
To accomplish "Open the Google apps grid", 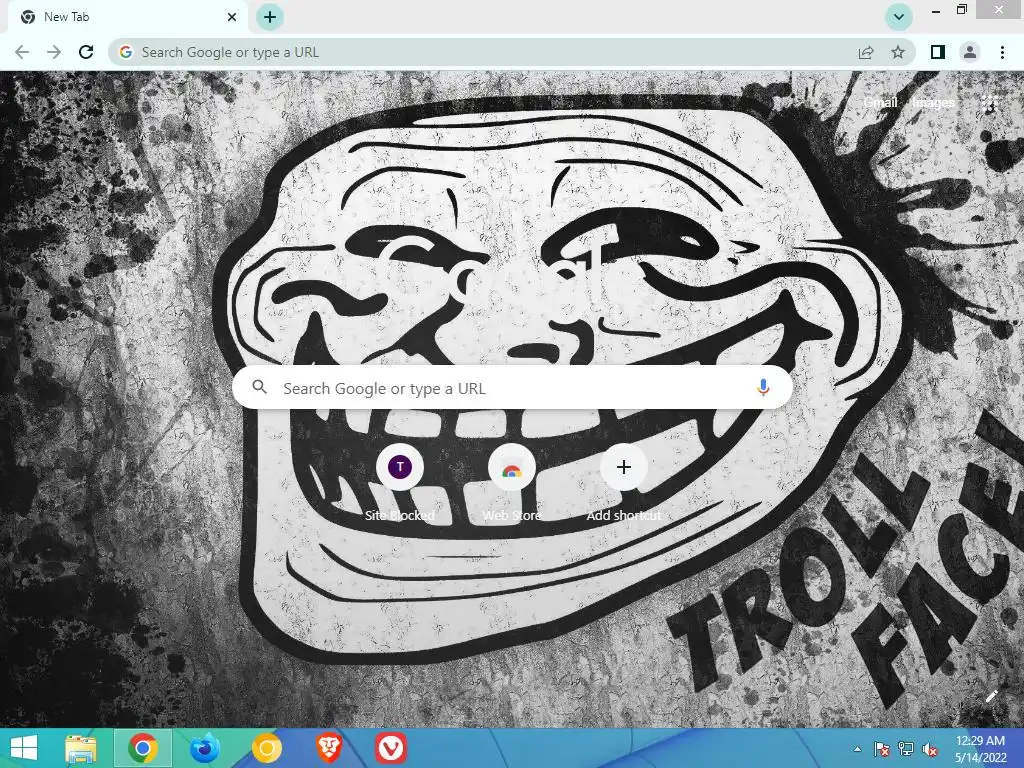I will (990, 103).
